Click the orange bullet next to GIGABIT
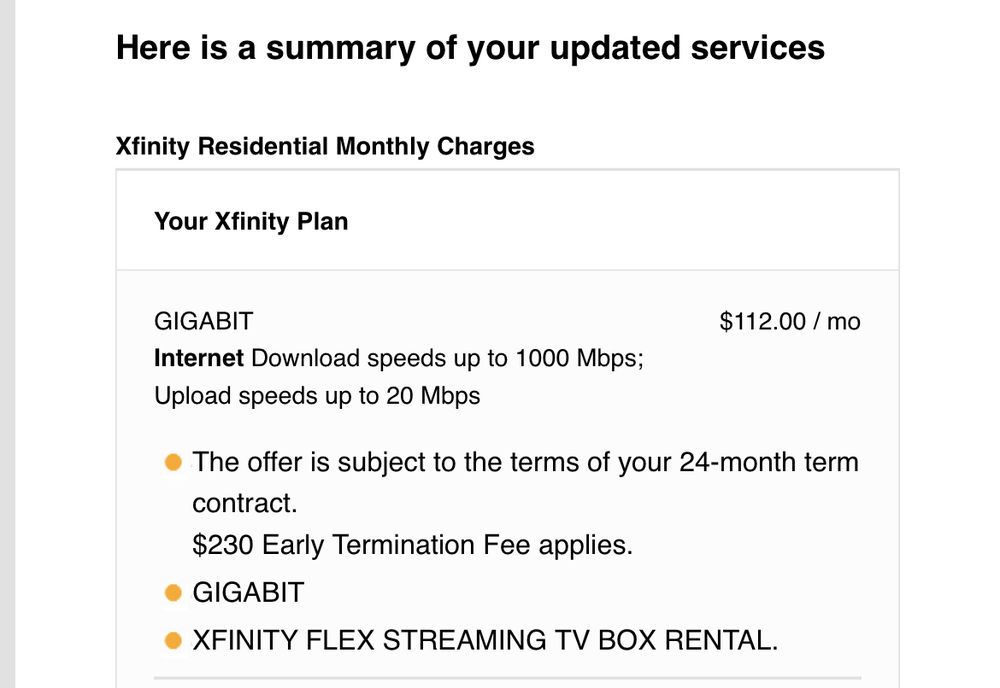This screenshot has width=1000, height=688. pyautogui.click(x=173, y=593)
